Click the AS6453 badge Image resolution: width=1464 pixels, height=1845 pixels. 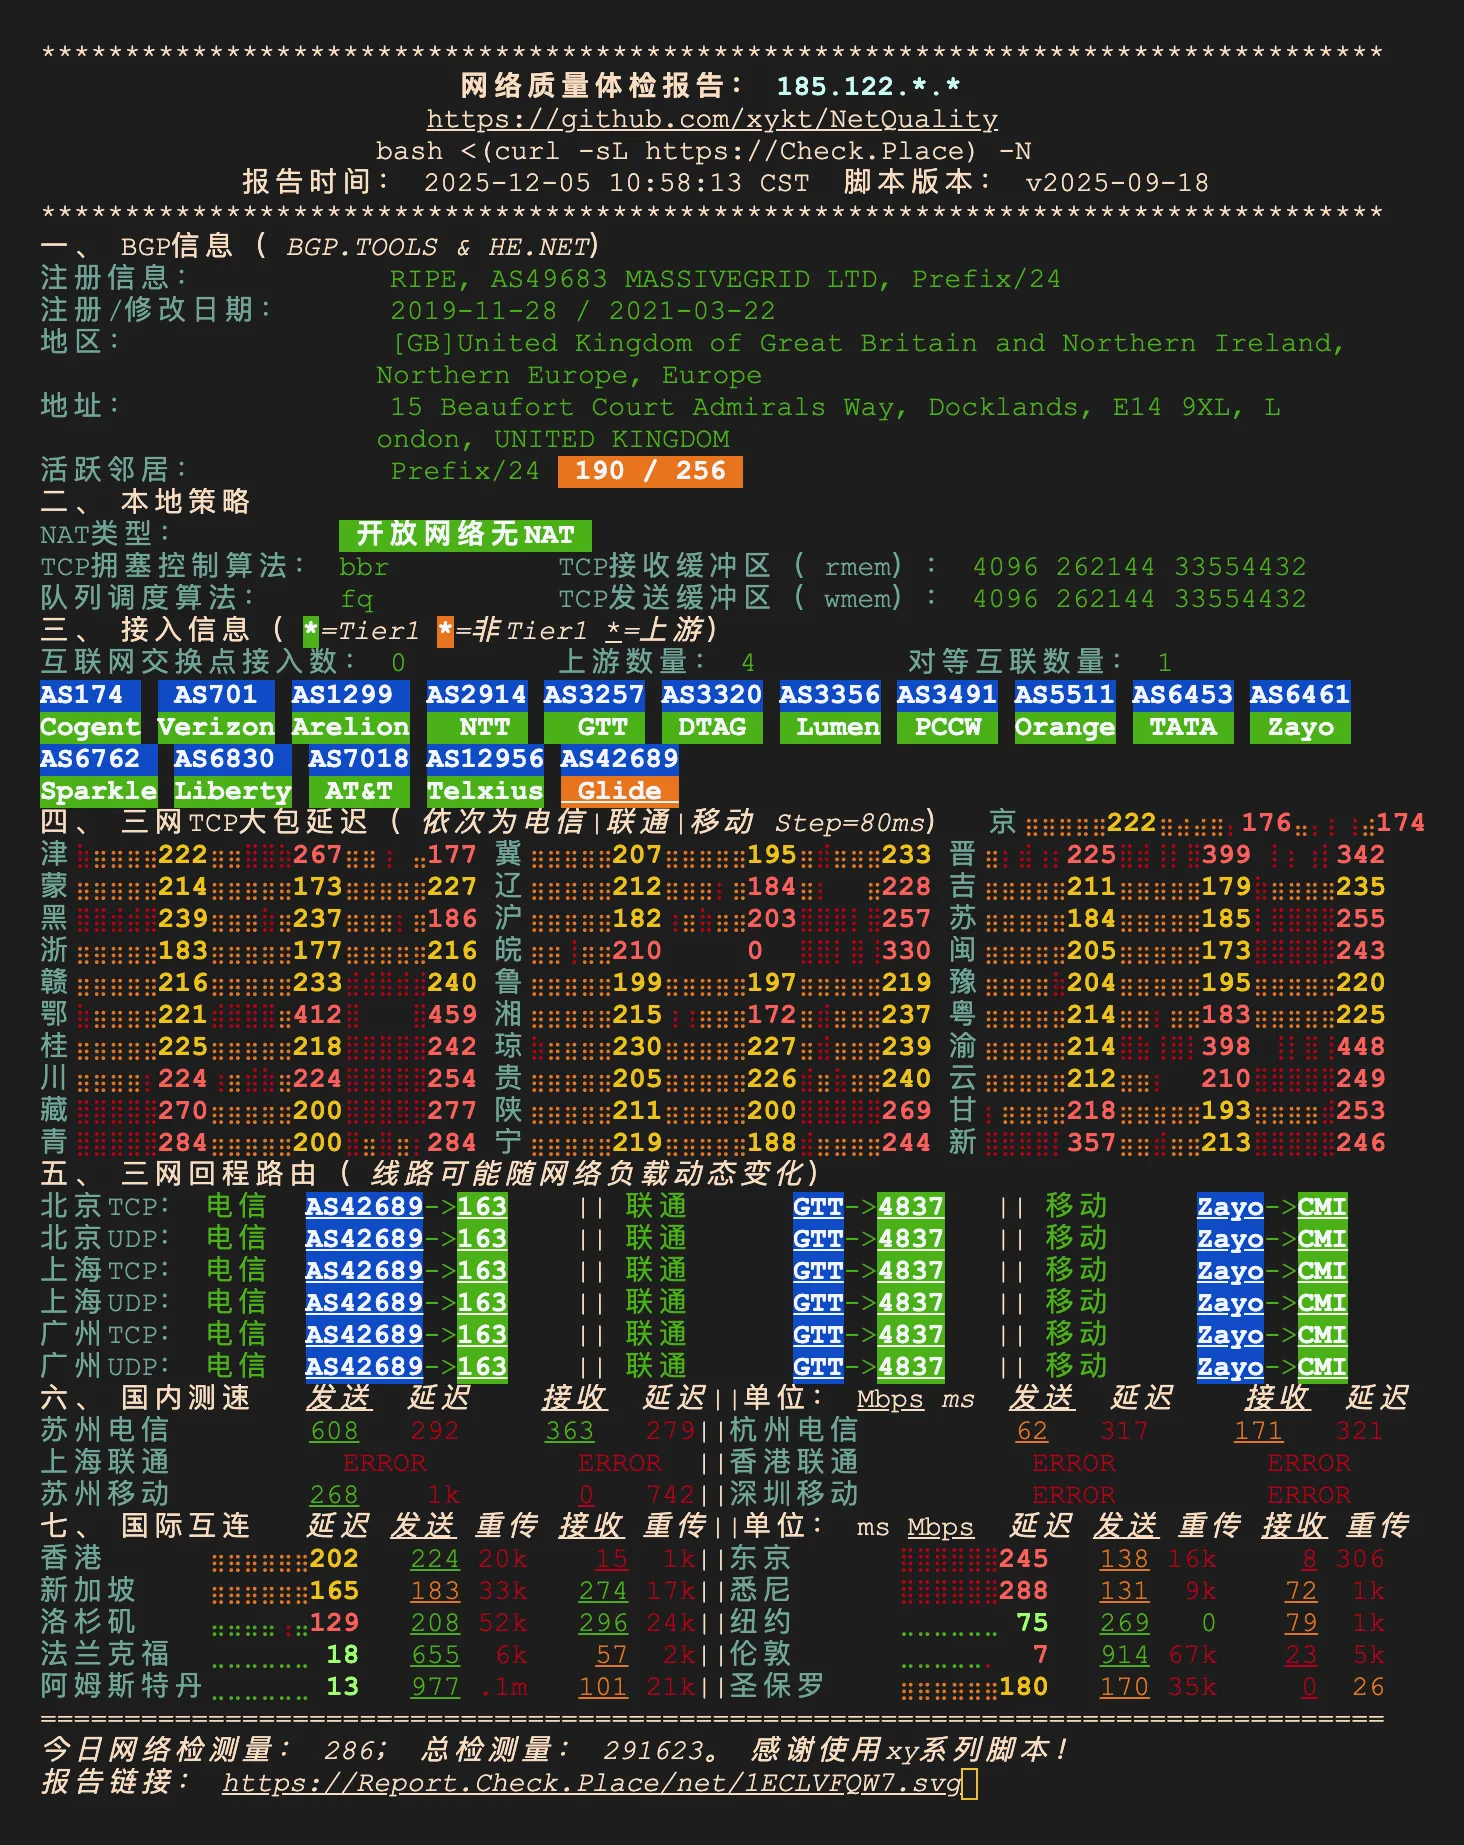click(1183, 695)
